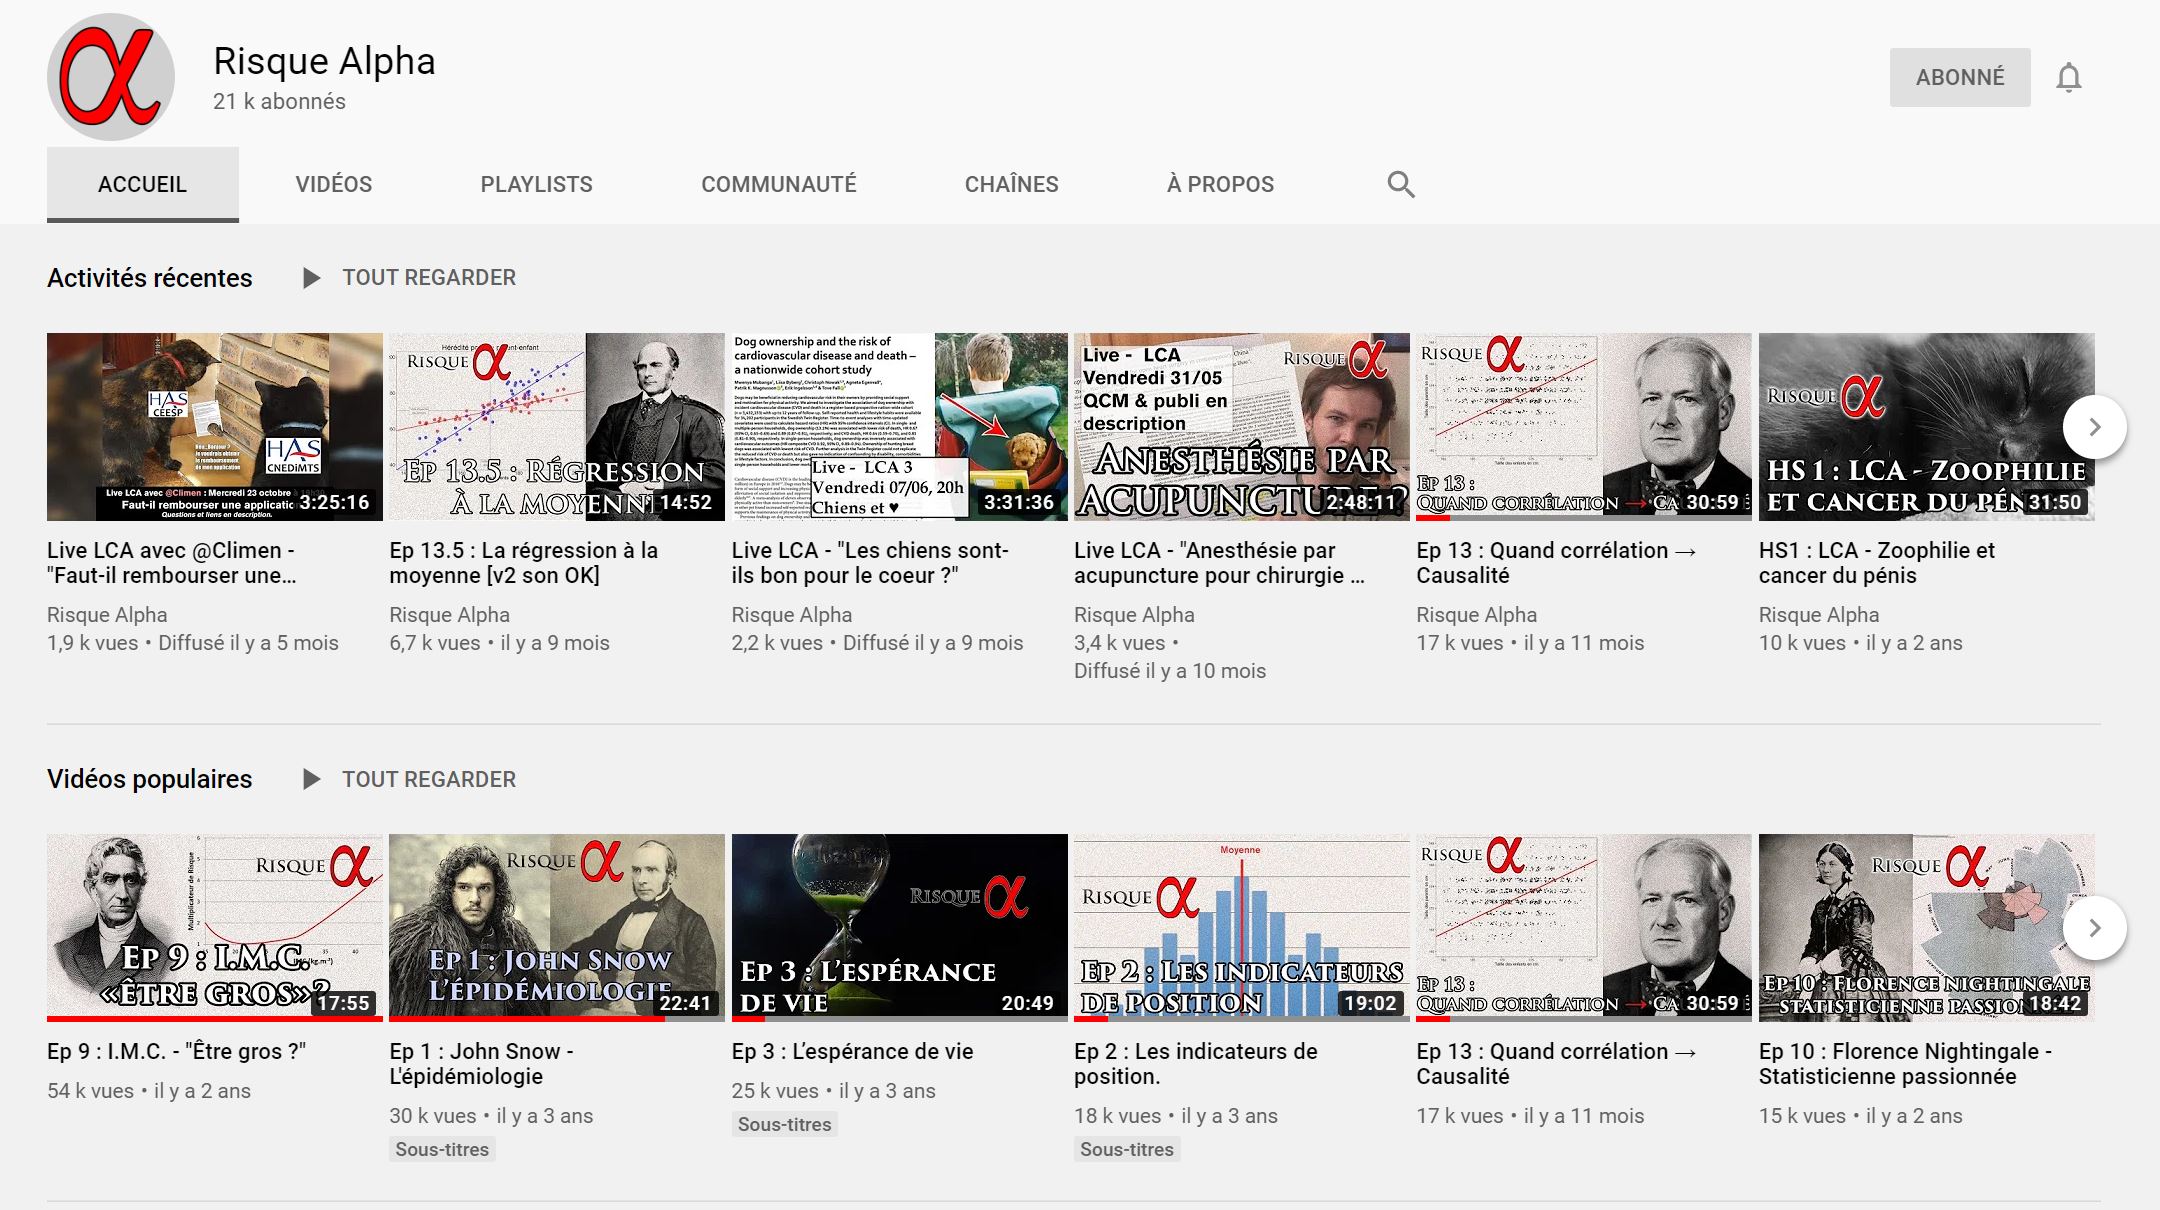This screenshot has height=1210, width=2160.
Task: Click the Risque Alpha channel name header
Action: 325,61
